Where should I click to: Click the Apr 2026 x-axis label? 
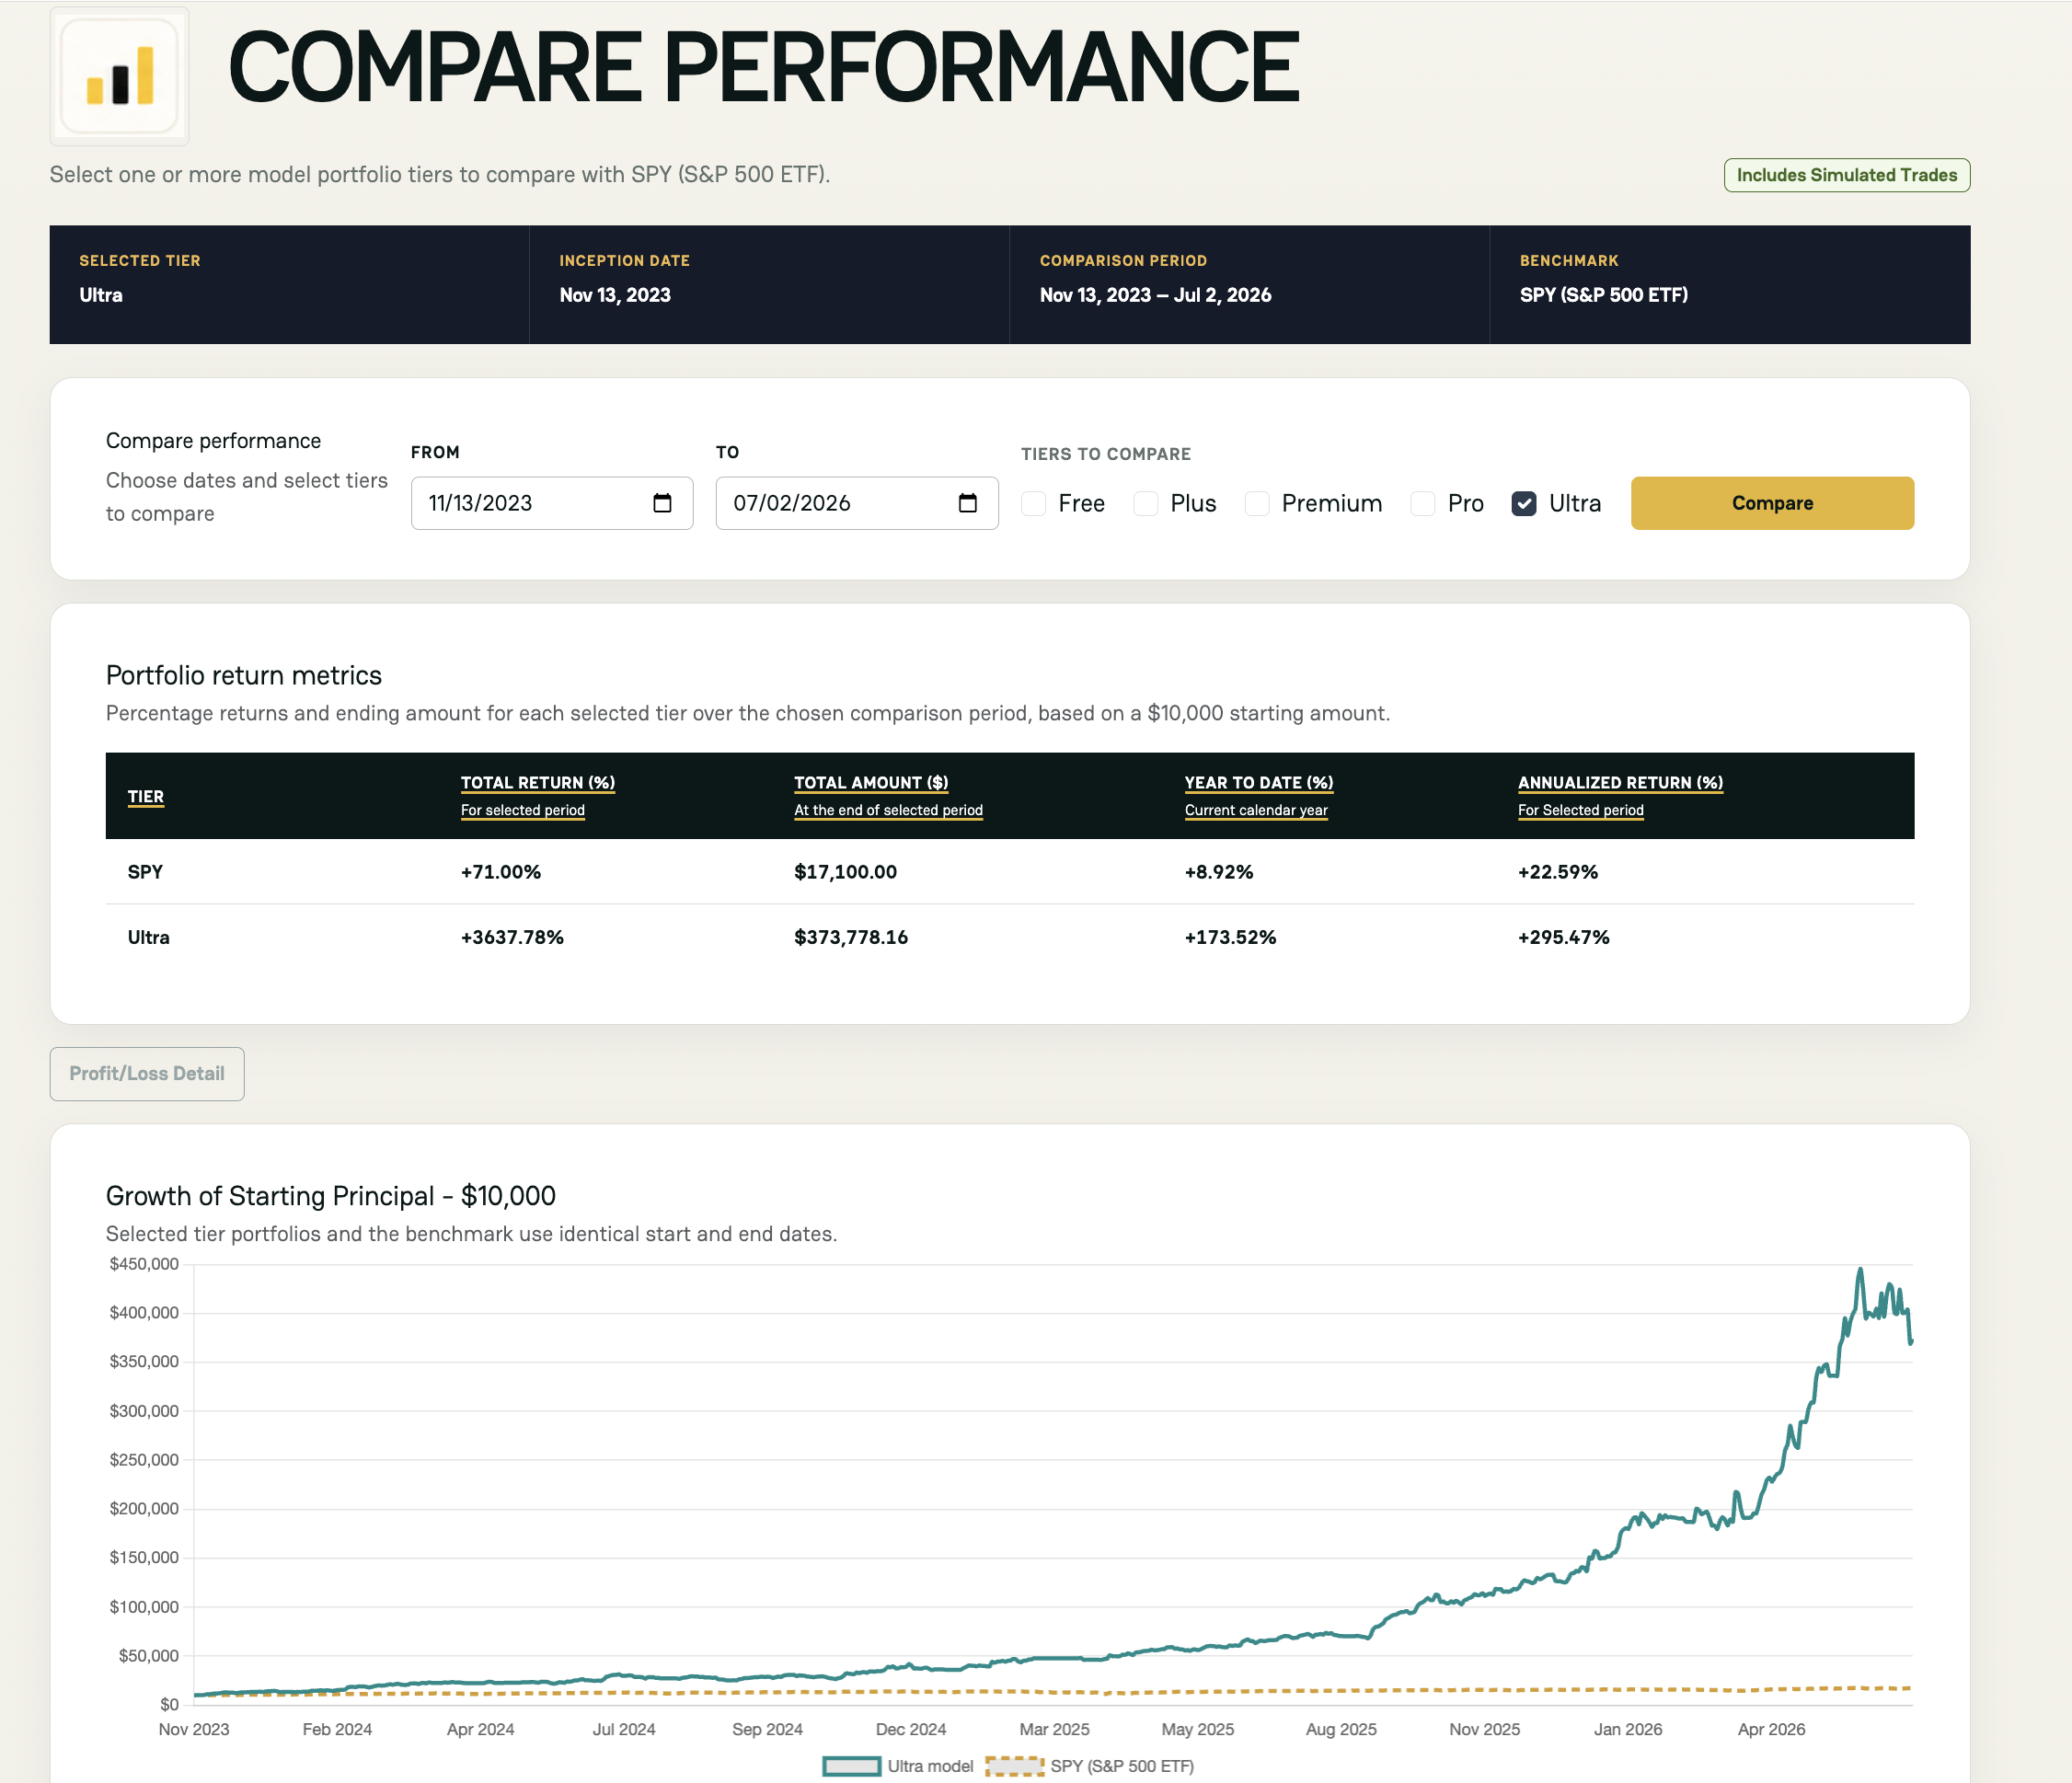pos(1771,1730)
